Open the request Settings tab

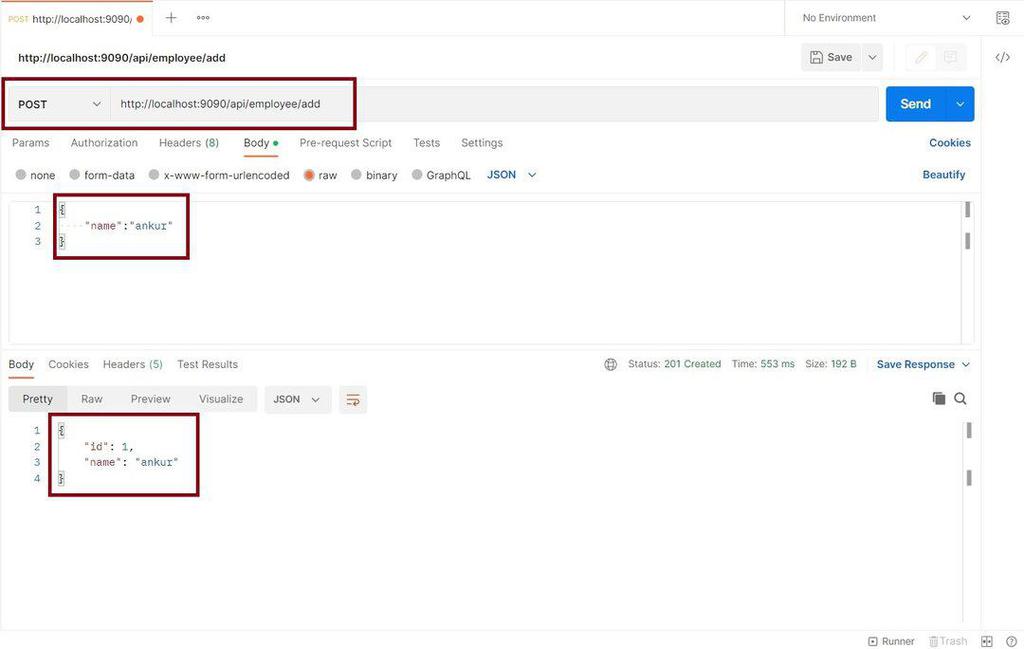[482, 142]
